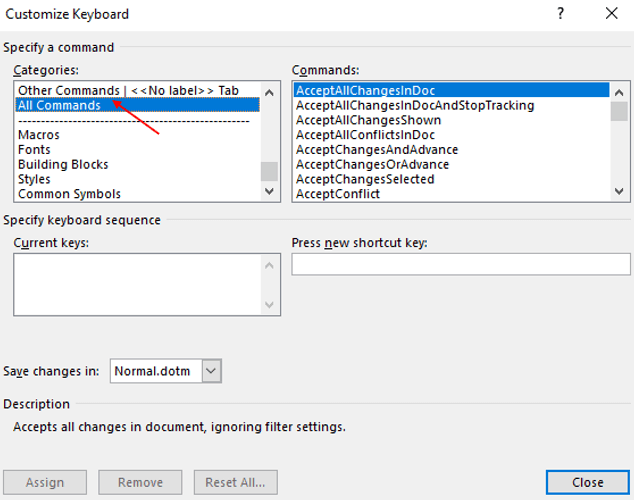Choose Building Blocks in Categories
634x500 pixels.
63,165
